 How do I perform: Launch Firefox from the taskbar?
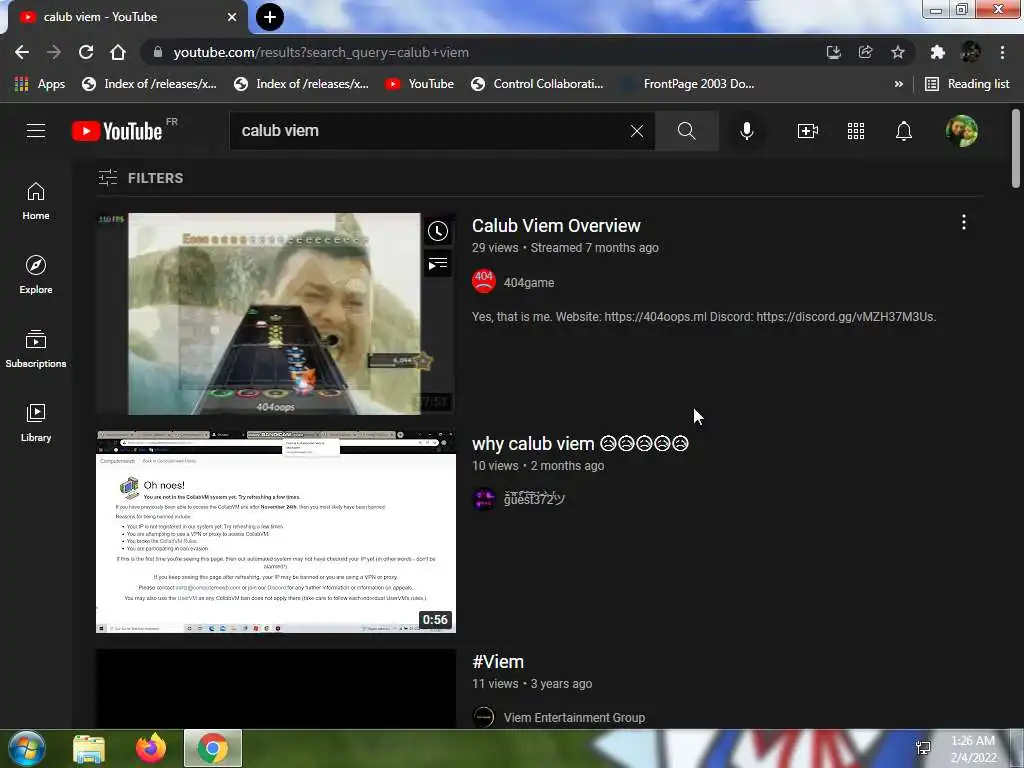pos(151,748)
